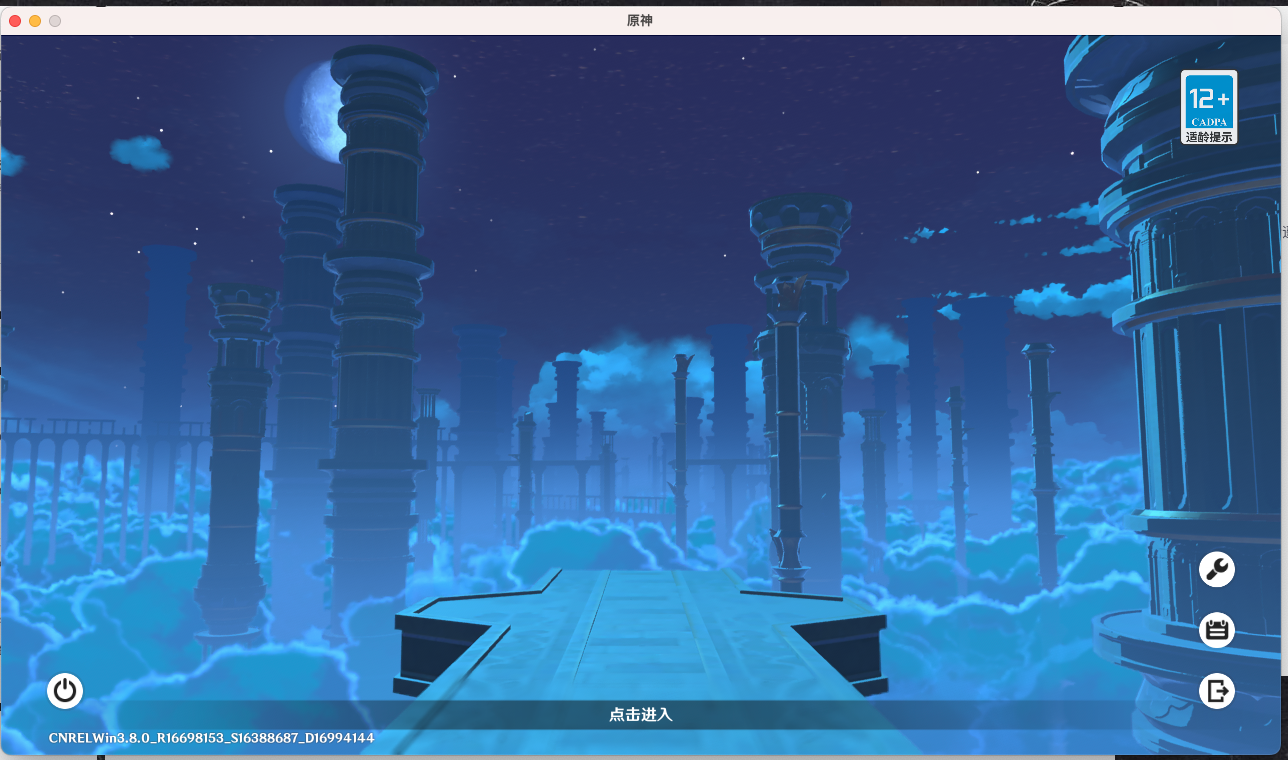The image size is (1288, 760).
Task: Click the power quit icon
Action: click(65, 691)
